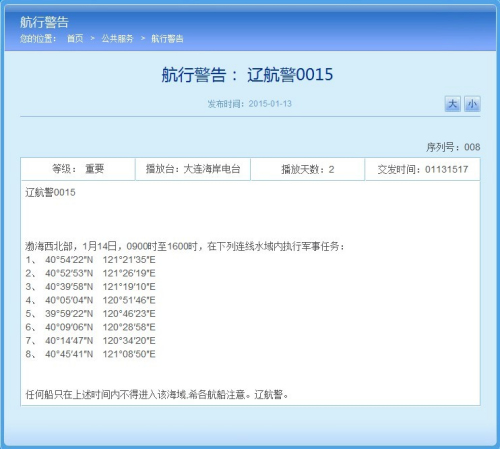Click the 序列号 008 text
Viewport: 500px width, 449px height.
click(453, 147)
